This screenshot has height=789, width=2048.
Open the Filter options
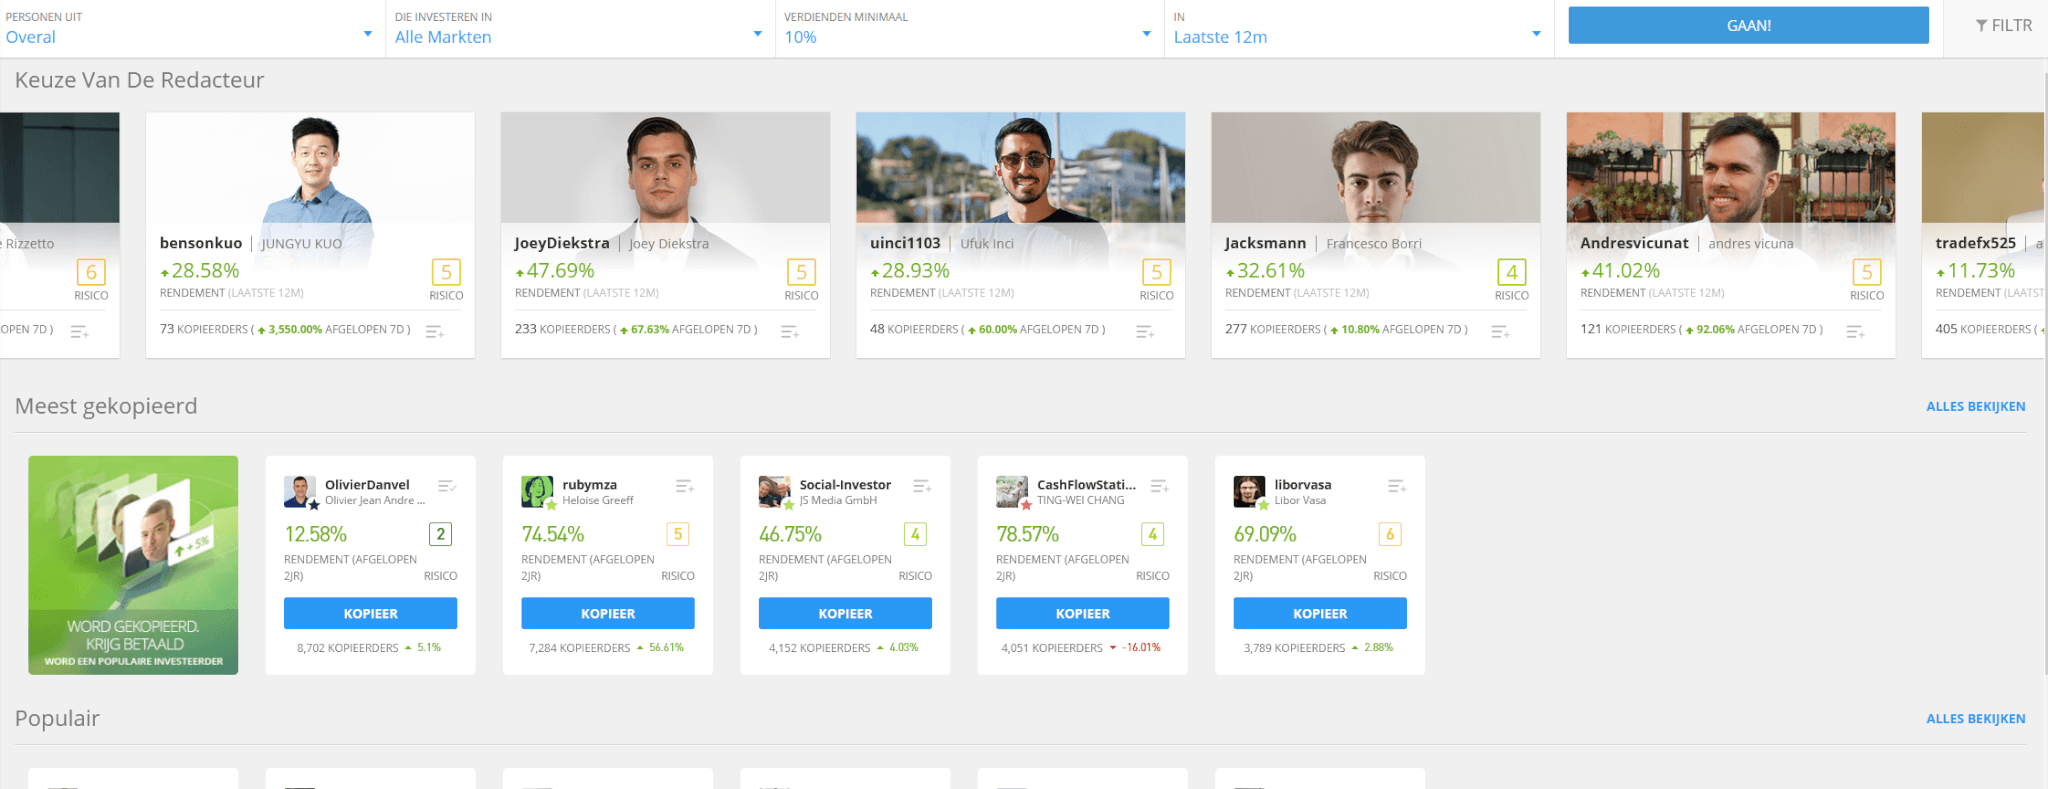2003,25
